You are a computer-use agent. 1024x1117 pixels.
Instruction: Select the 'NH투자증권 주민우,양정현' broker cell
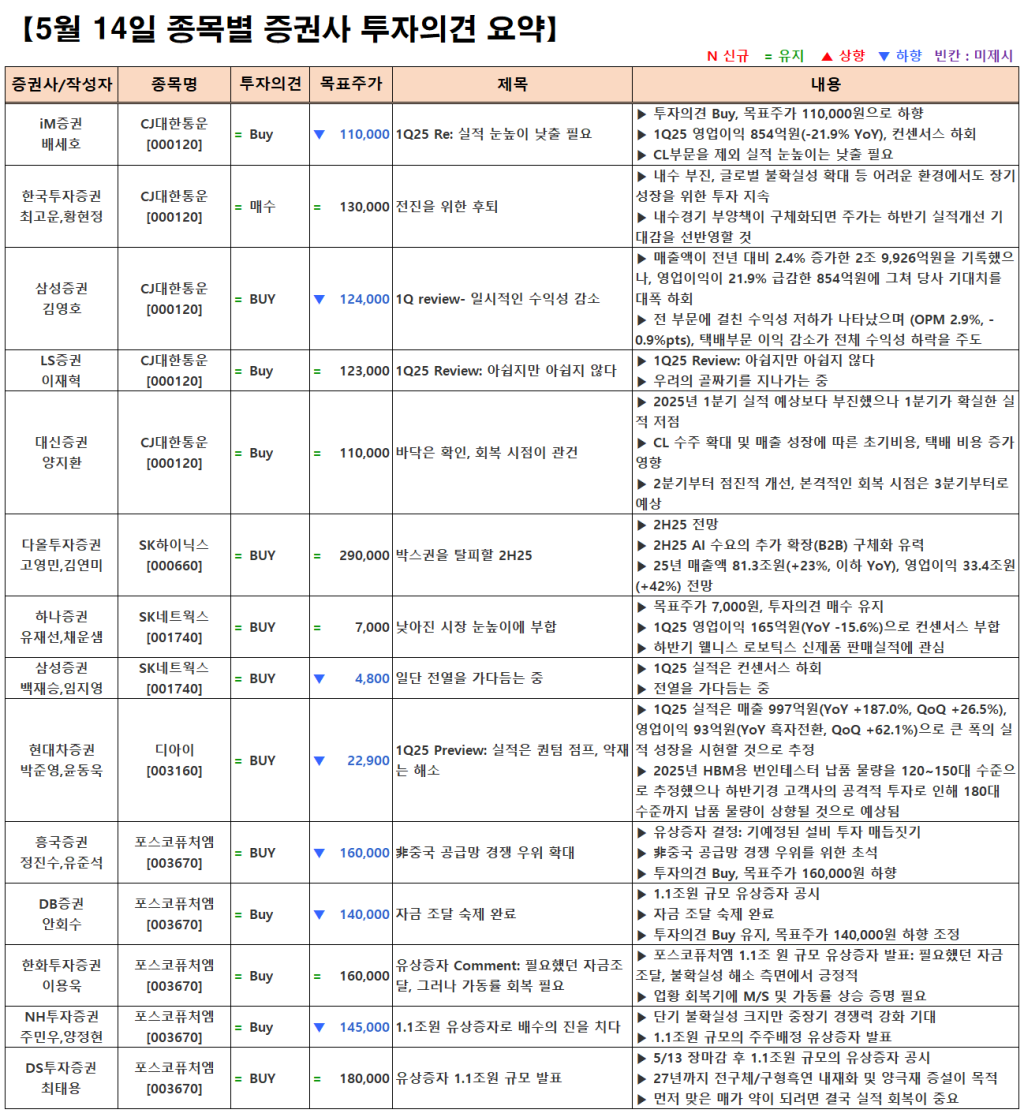[x=62, y=1027]
